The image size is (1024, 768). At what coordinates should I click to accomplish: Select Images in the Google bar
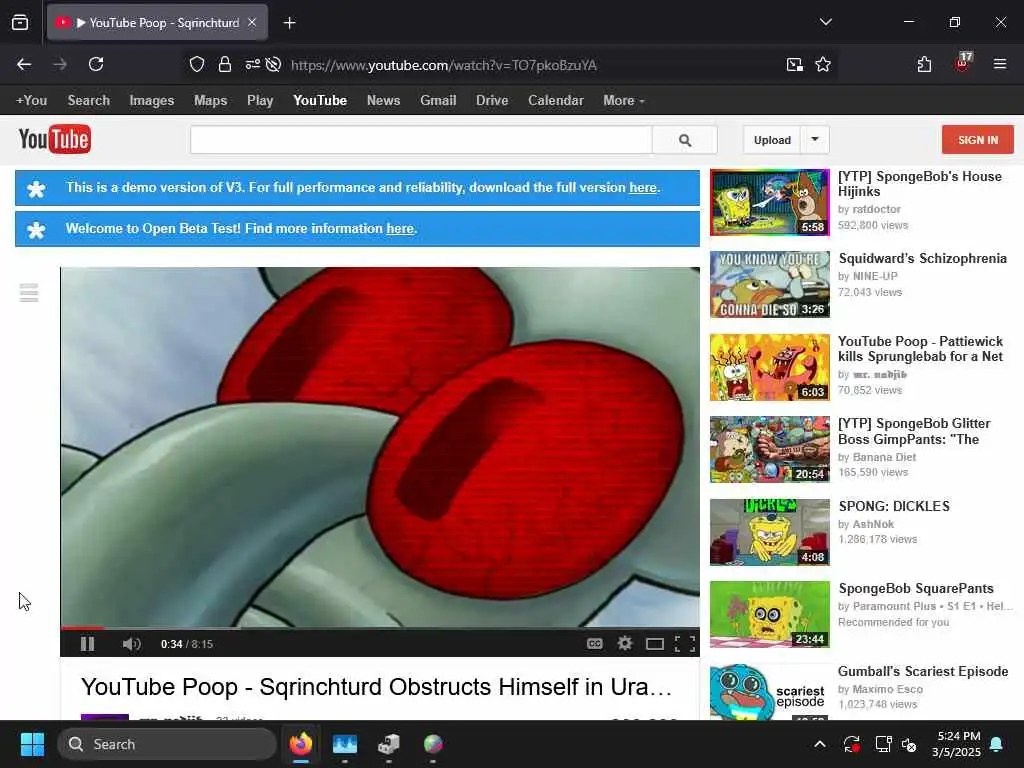pos(152,101)
